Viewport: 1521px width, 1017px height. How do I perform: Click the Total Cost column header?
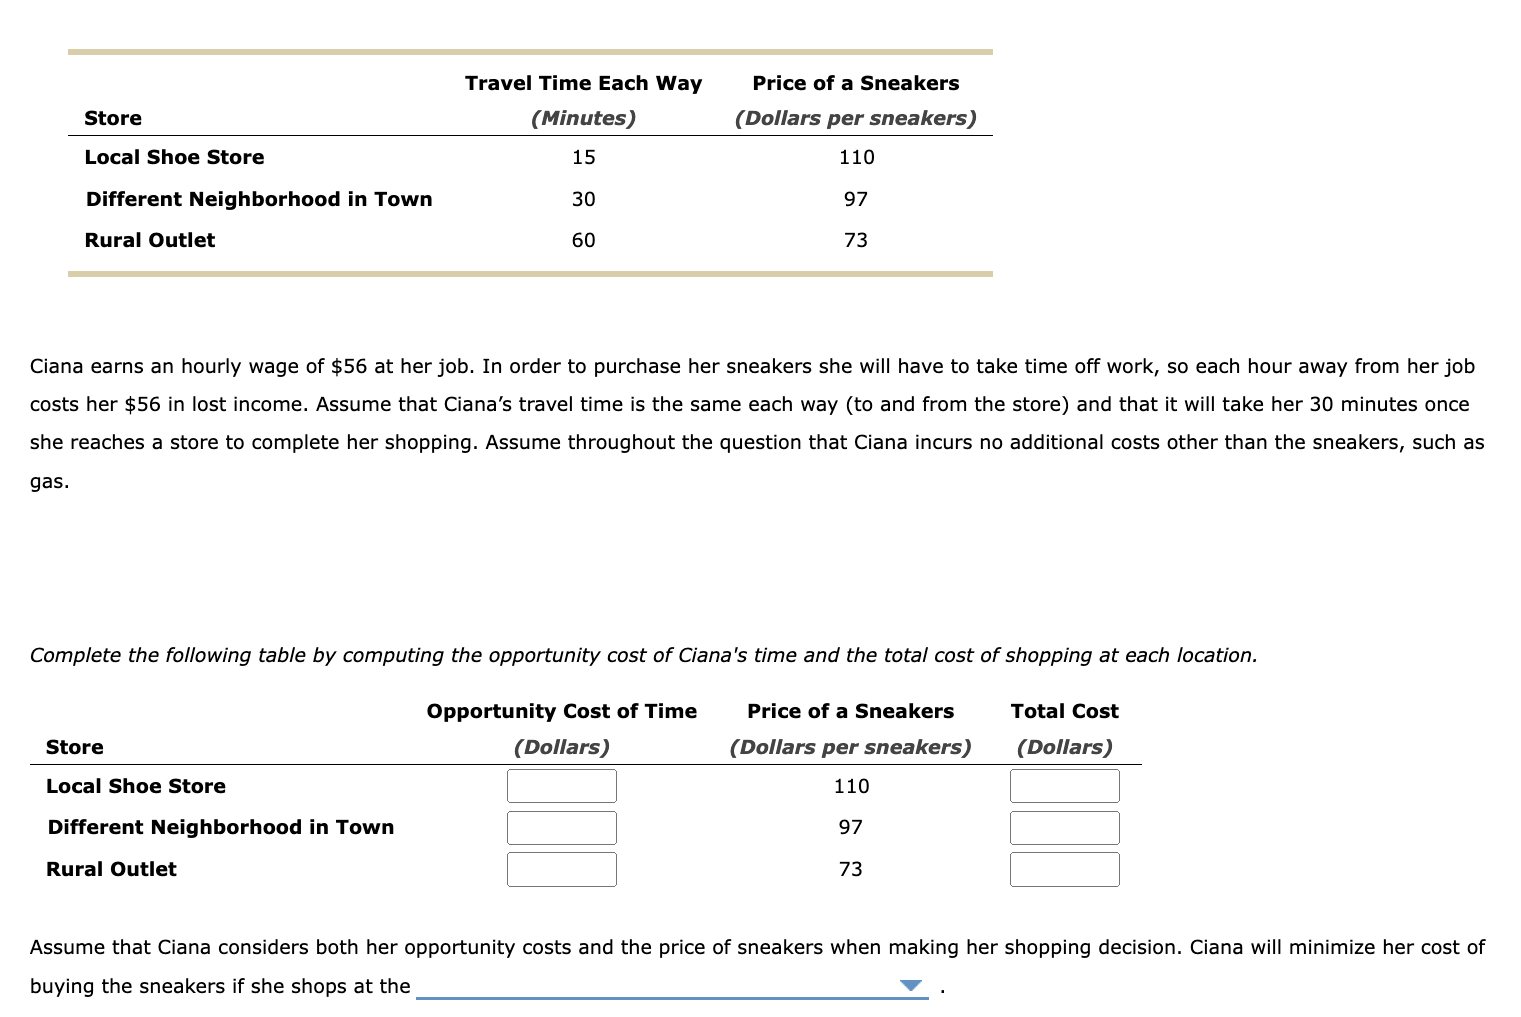point(1063,711)
